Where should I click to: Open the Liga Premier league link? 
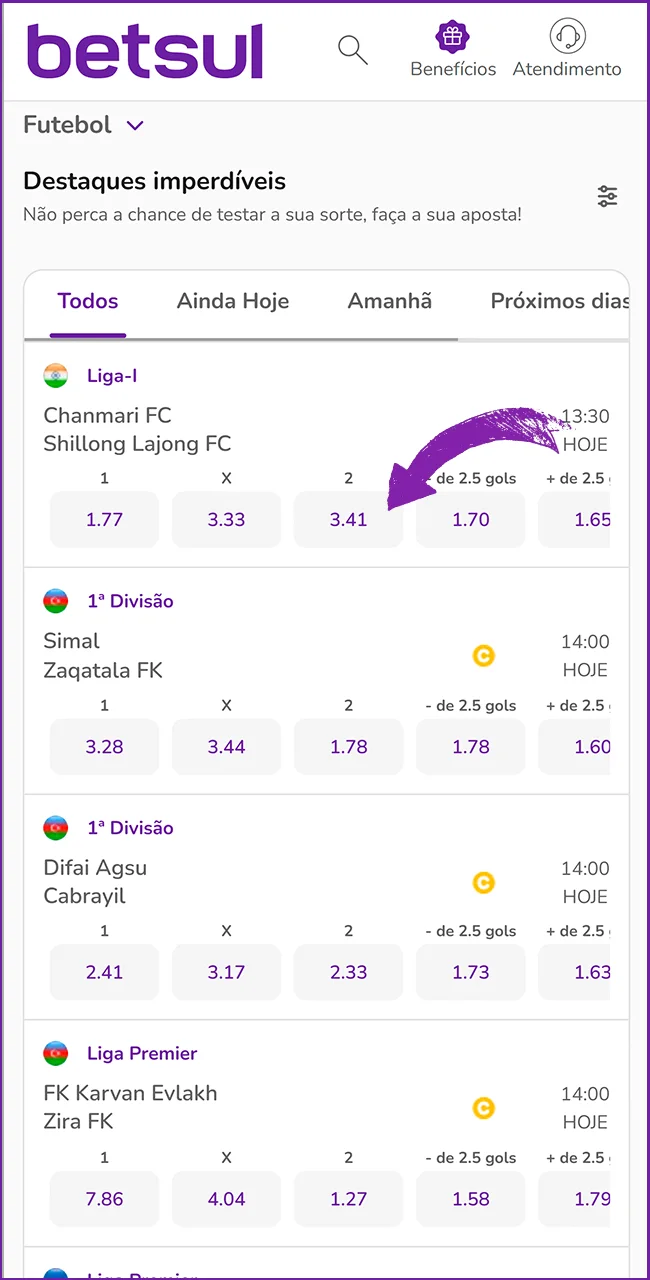(x=142, y=1053)
